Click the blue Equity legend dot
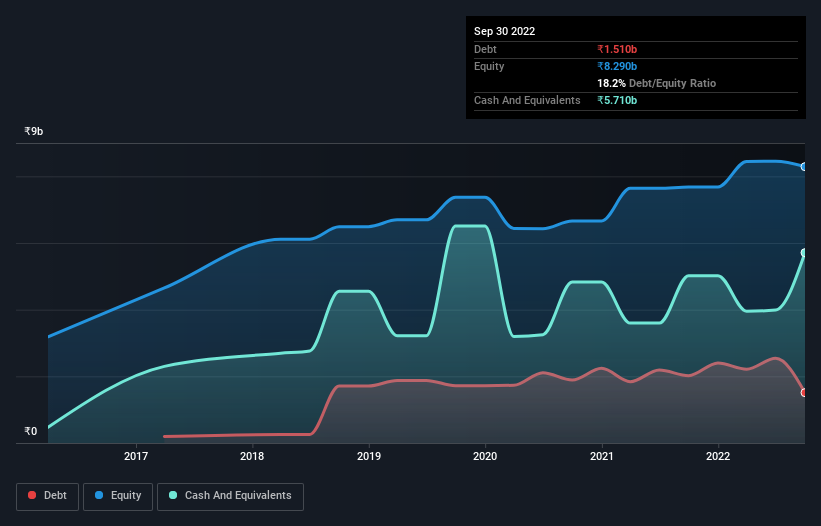821x526 pixels. [x=99, y=495]
